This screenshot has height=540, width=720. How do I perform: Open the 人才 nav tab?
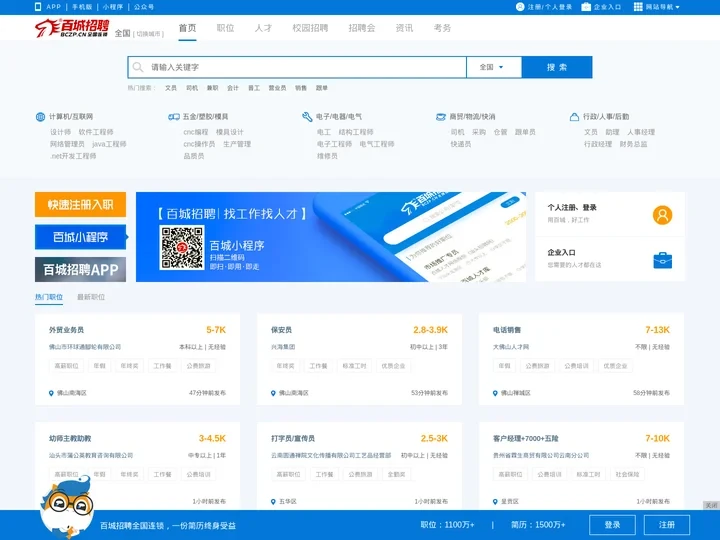pos(264,28)
